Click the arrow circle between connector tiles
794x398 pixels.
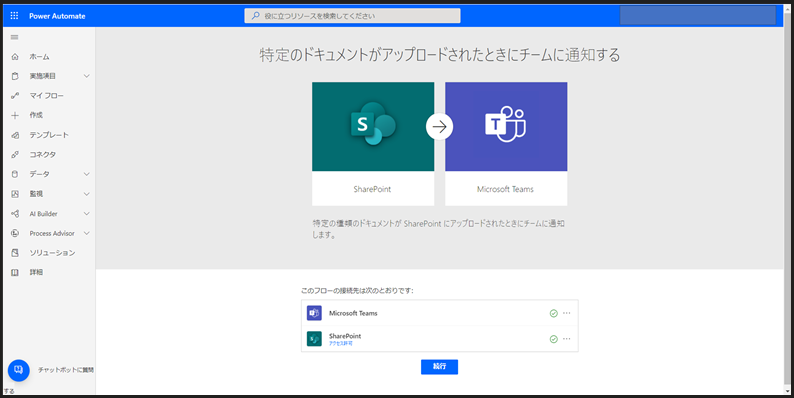point(440,127)
